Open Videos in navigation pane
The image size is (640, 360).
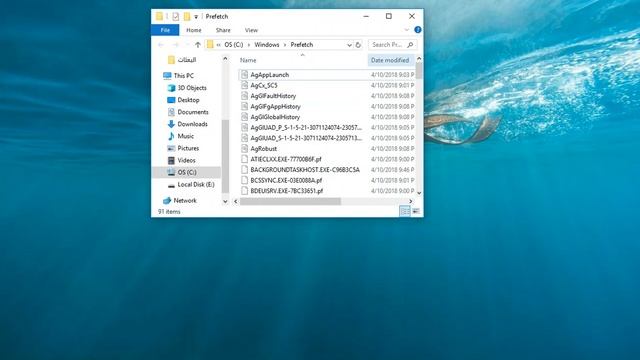(x=181, y=160)
